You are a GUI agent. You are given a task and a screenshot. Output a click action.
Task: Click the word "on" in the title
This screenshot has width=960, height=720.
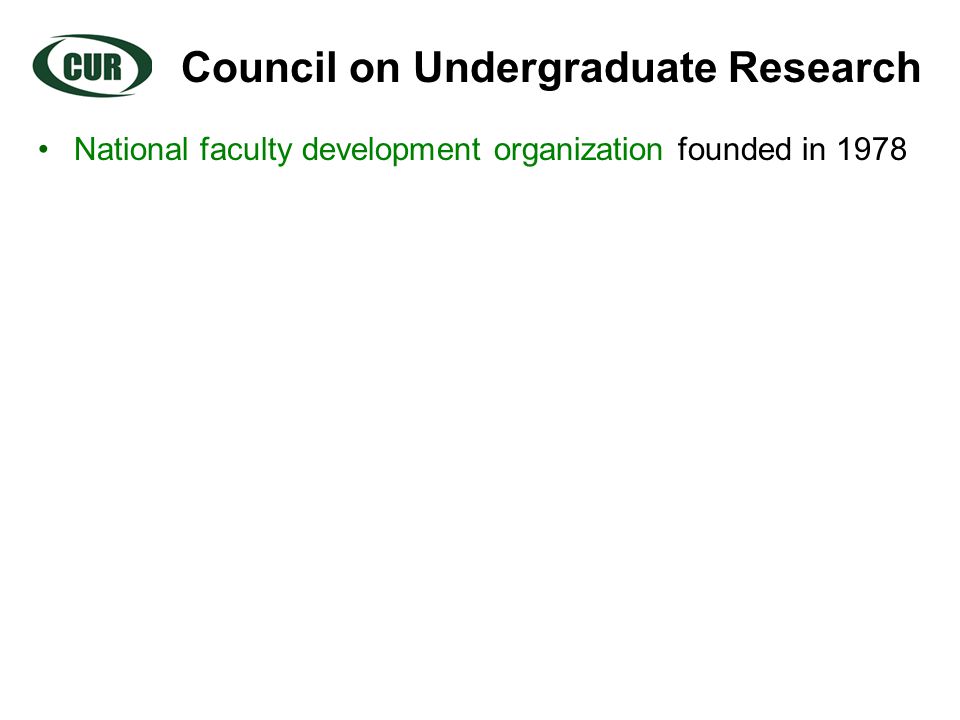tap(375, 71)
